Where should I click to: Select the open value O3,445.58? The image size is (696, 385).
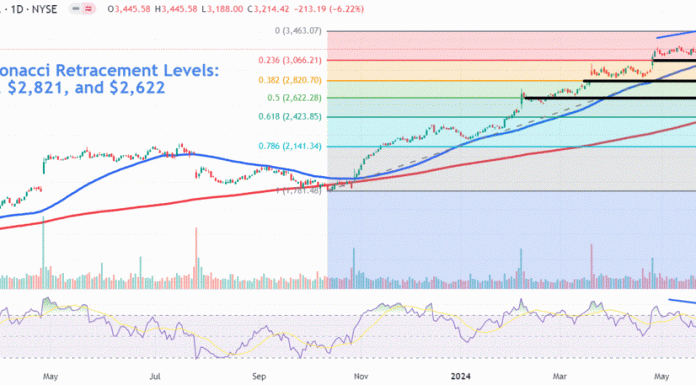pos(129,9)
